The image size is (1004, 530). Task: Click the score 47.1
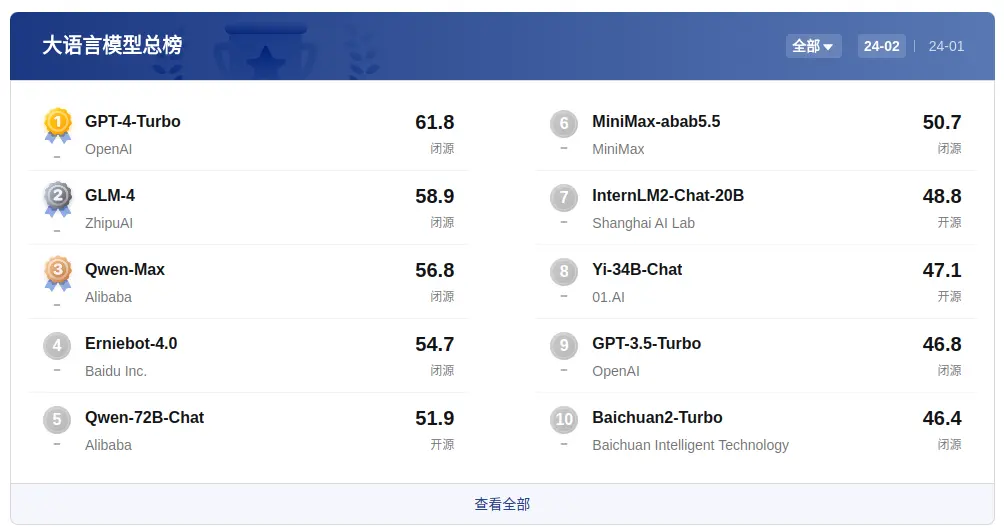pyautogui.click(x=942, y=270)
